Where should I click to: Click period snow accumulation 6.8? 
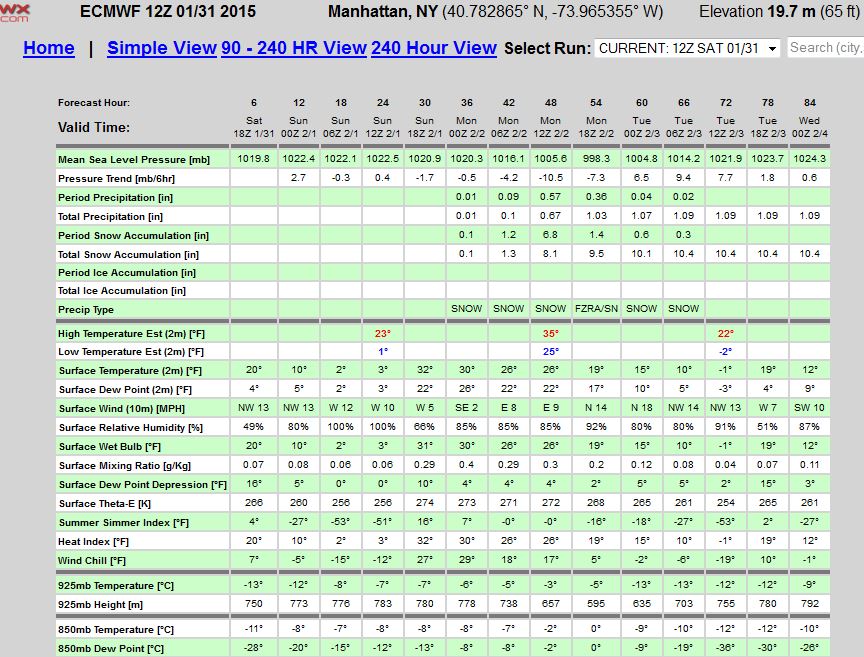click(x=550, y=235)
